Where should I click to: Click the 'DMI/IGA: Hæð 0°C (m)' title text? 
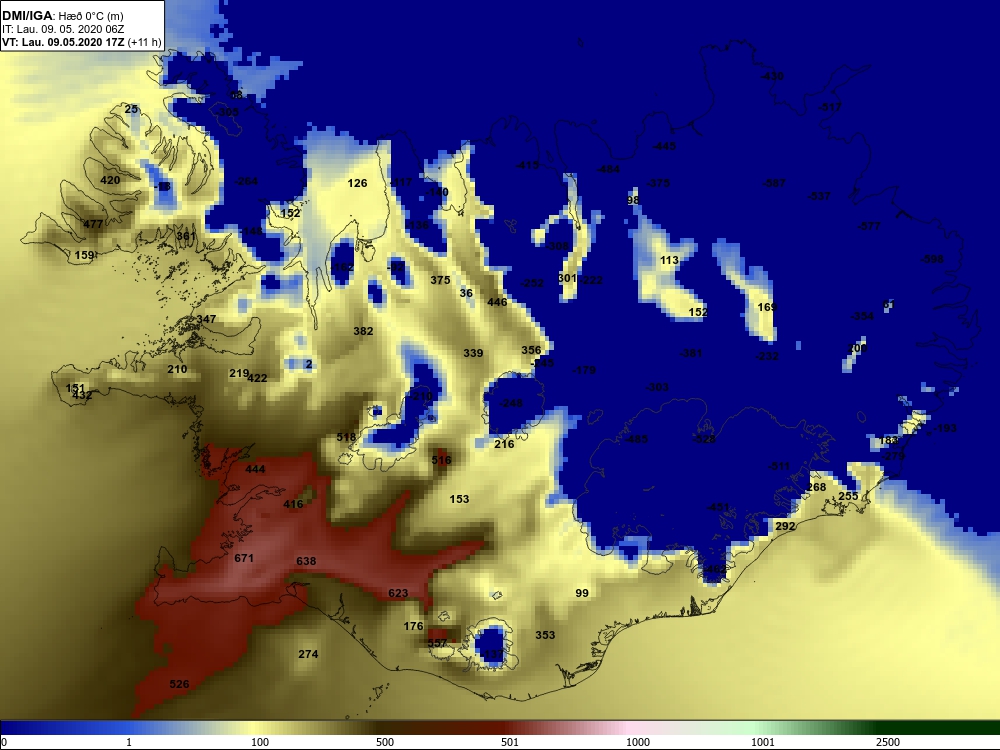(x=62, y=16)
